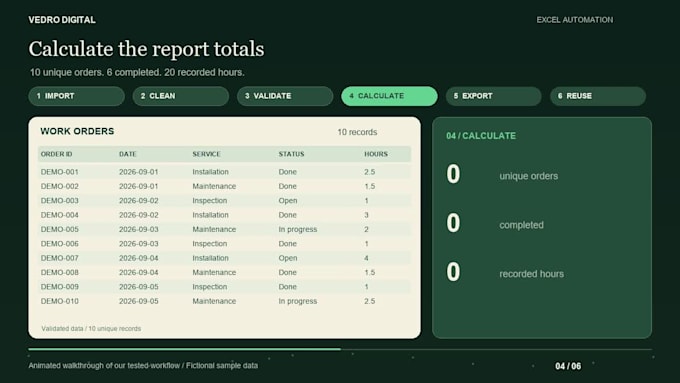Click the In progress status of DEMO-005
The image size is (680, 383).
click(x=298, y=229)
